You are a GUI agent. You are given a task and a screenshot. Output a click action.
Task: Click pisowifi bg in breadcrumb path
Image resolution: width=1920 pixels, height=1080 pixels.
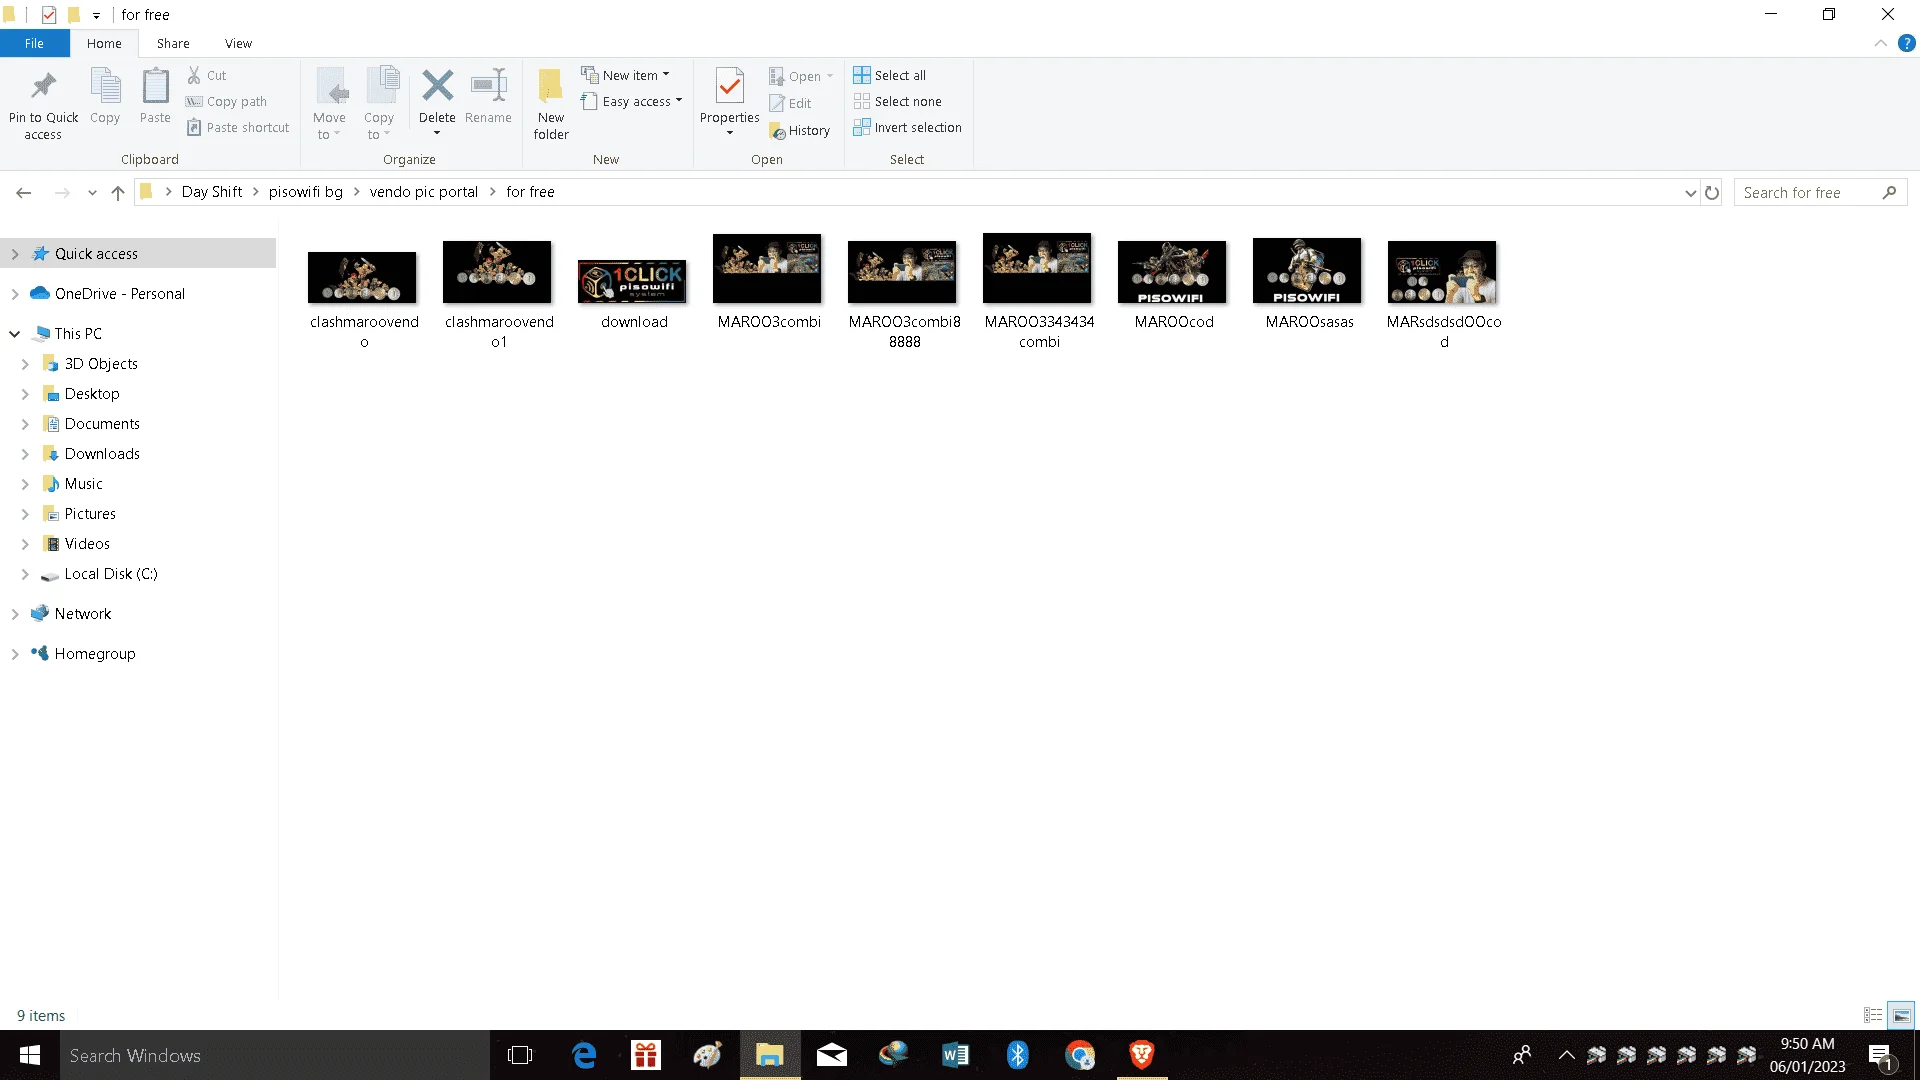(306, 192)
